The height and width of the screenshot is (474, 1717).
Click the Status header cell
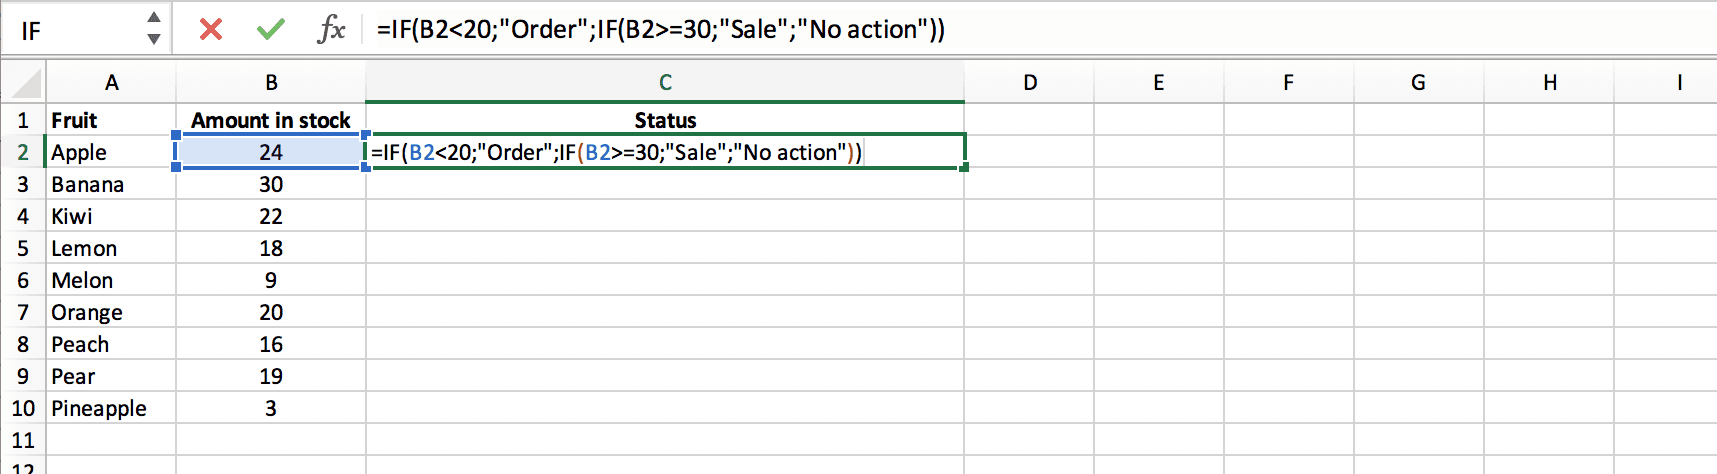(x=665, y=120)
